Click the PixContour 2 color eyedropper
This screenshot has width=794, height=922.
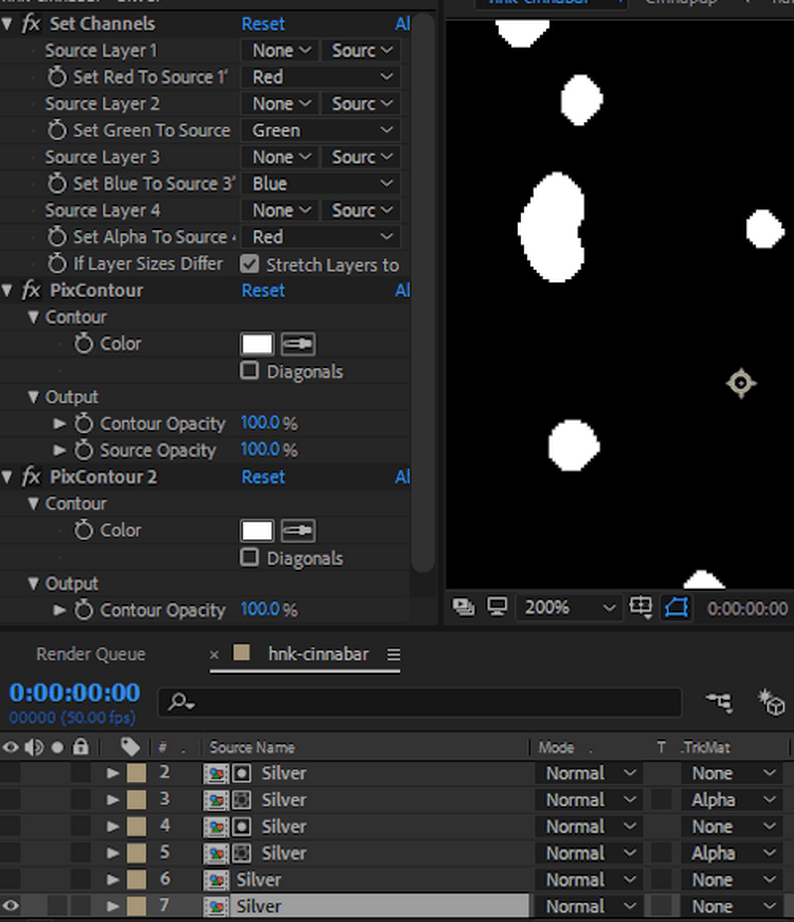[x=298, y=531]
